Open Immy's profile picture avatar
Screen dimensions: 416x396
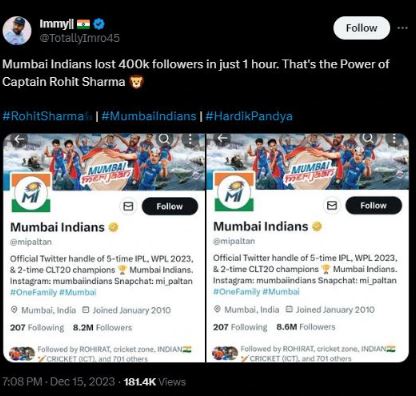coord(17,30)
